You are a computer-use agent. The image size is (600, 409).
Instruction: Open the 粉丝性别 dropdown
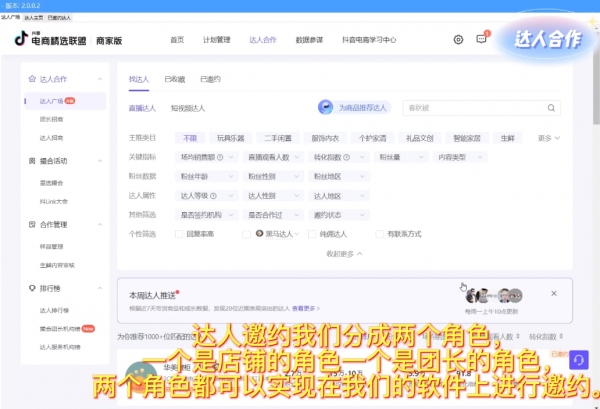click(x=273, y=176)
